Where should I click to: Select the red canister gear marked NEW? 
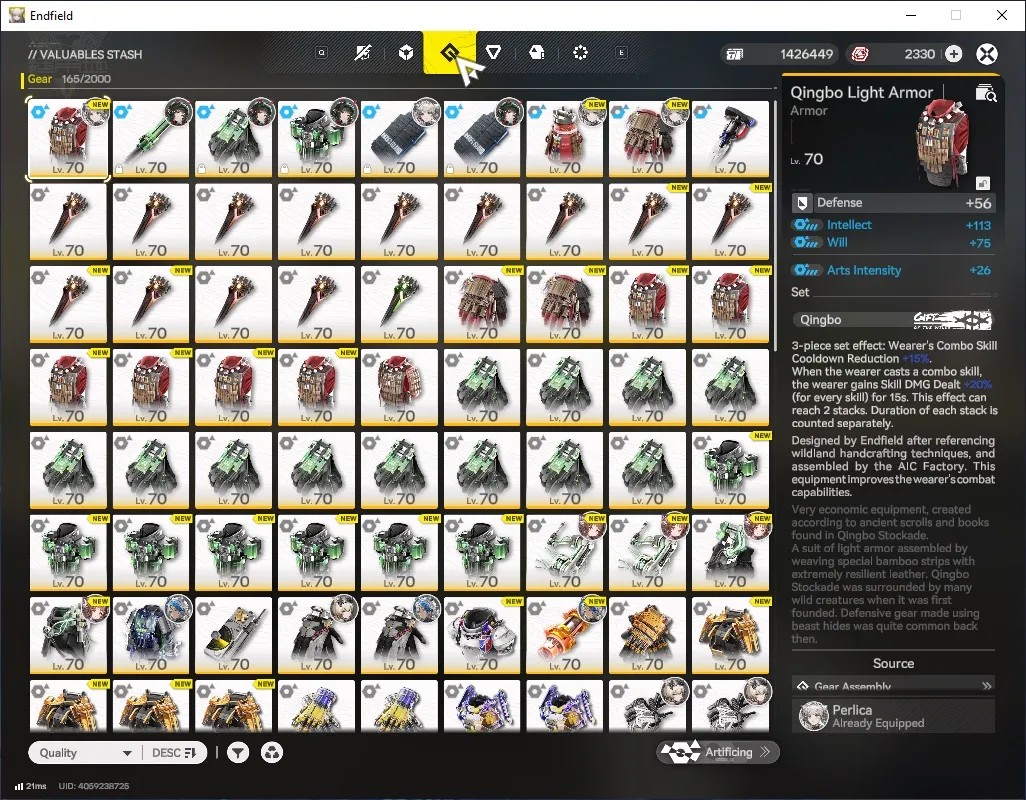click(x=565, y=139)
